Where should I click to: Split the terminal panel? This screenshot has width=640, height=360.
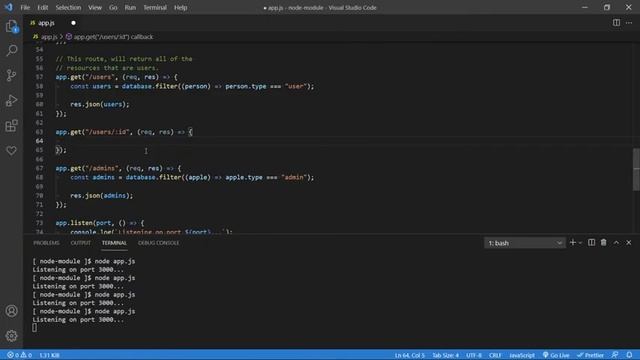[591, 242]
